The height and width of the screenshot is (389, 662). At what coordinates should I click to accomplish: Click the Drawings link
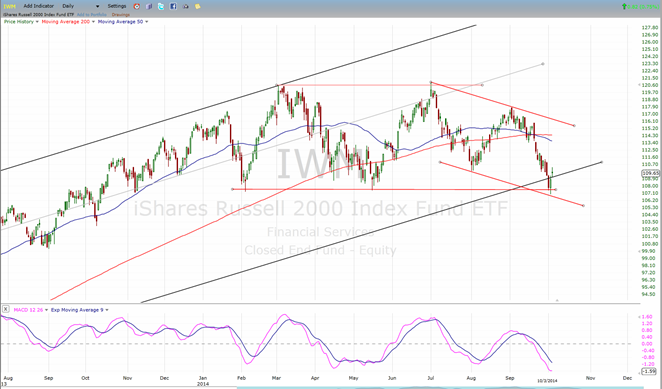coord(121,15)
